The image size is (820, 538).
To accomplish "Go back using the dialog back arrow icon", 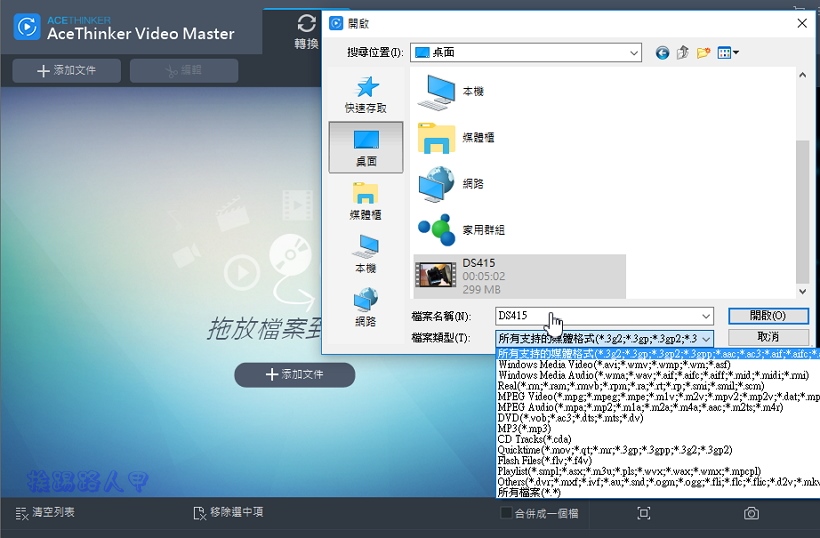I will tap(662, 53).
